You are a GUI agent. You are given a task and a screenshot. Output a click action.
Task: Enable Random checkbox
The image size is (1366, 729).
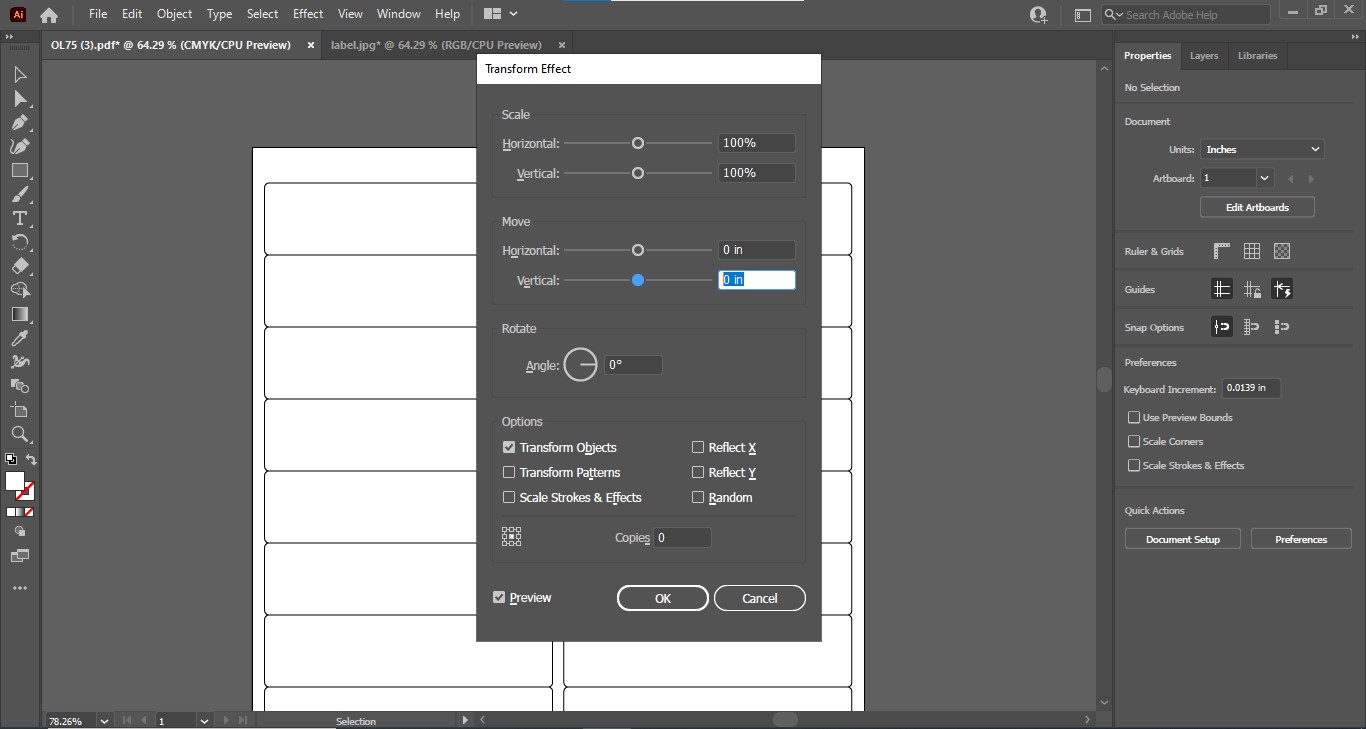pos(698,497)
